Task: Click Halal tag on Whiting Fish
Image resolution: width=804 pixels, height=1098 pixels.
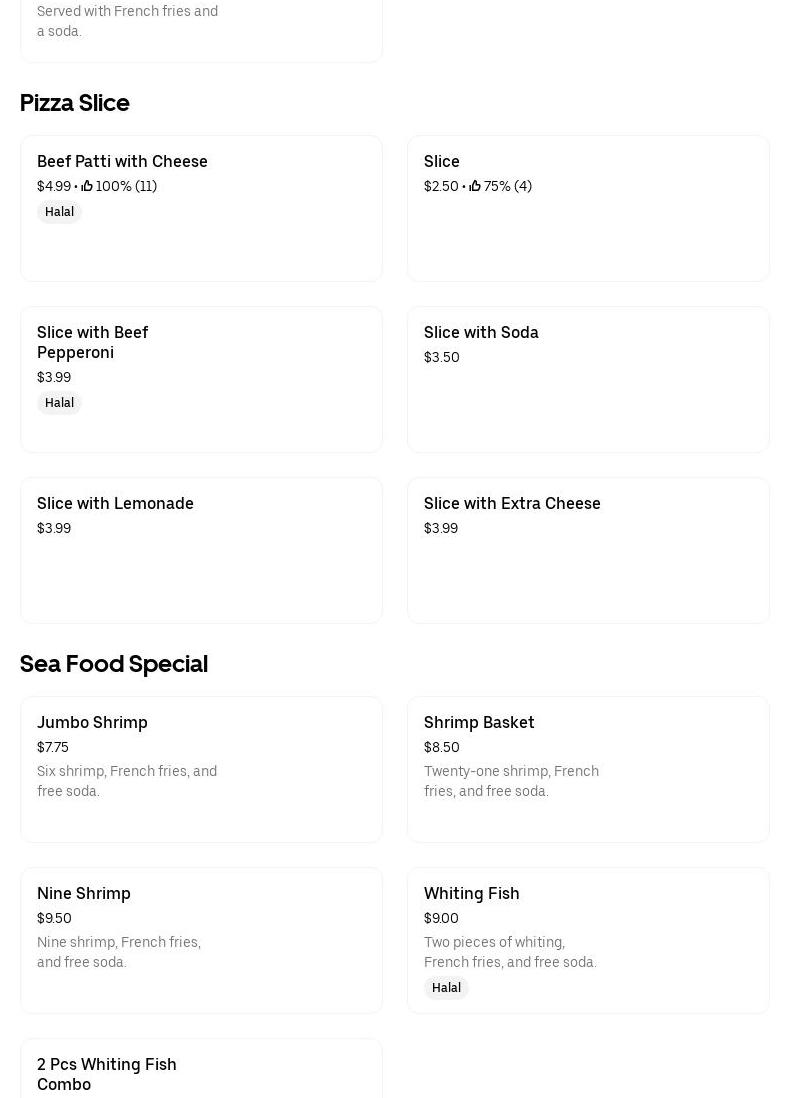Action: point(446,988)
